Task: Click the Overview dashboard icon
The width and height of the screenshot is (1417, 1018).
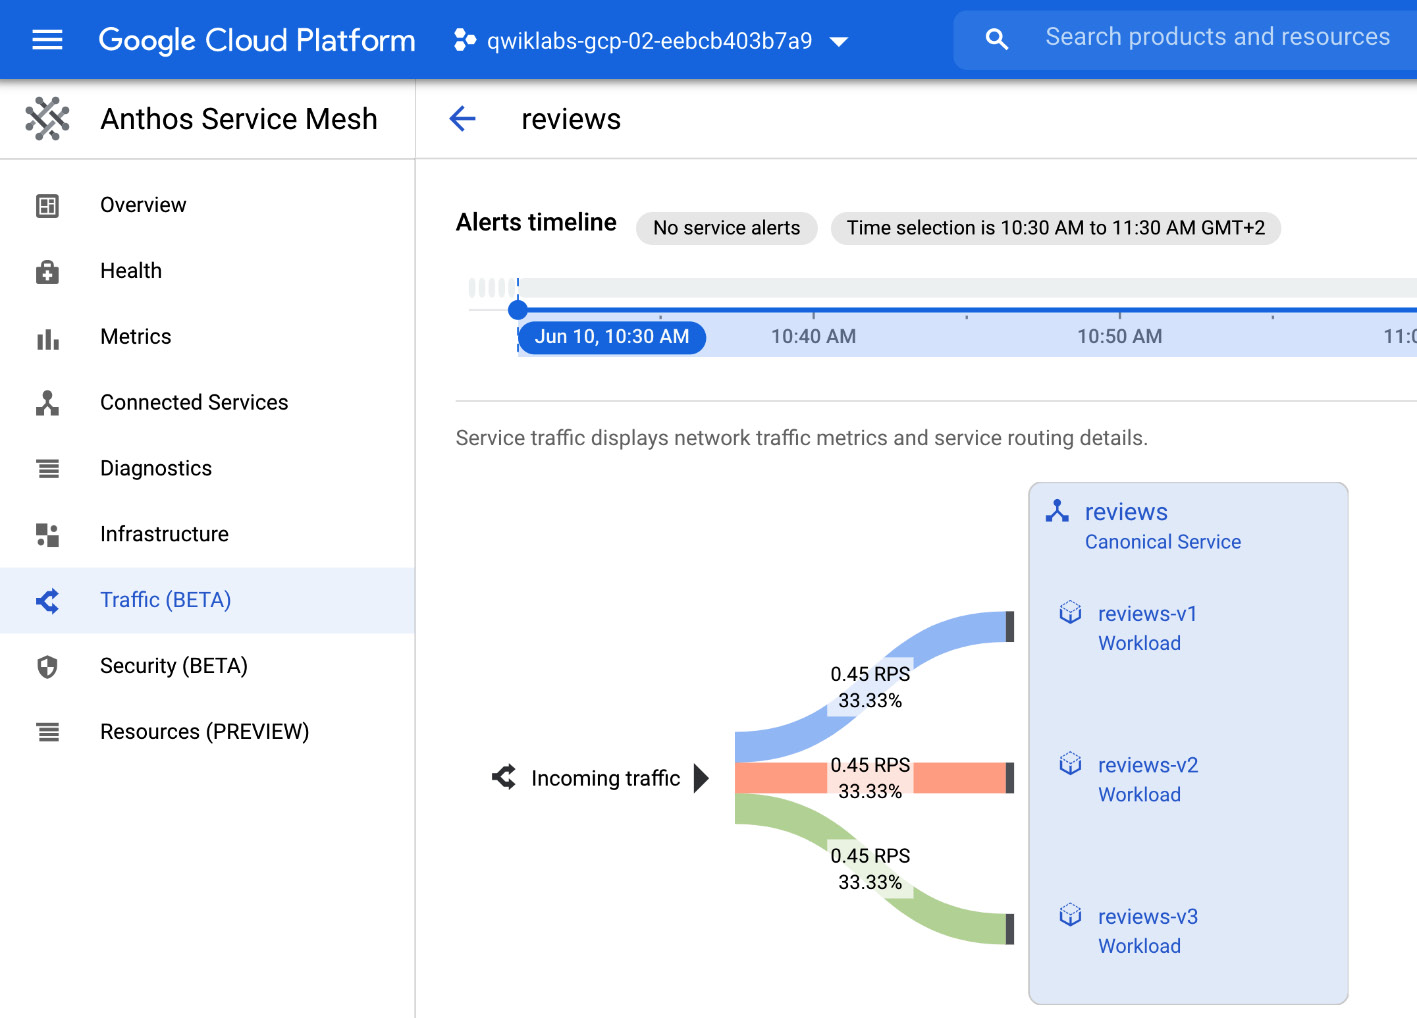Action: [47, 206]
